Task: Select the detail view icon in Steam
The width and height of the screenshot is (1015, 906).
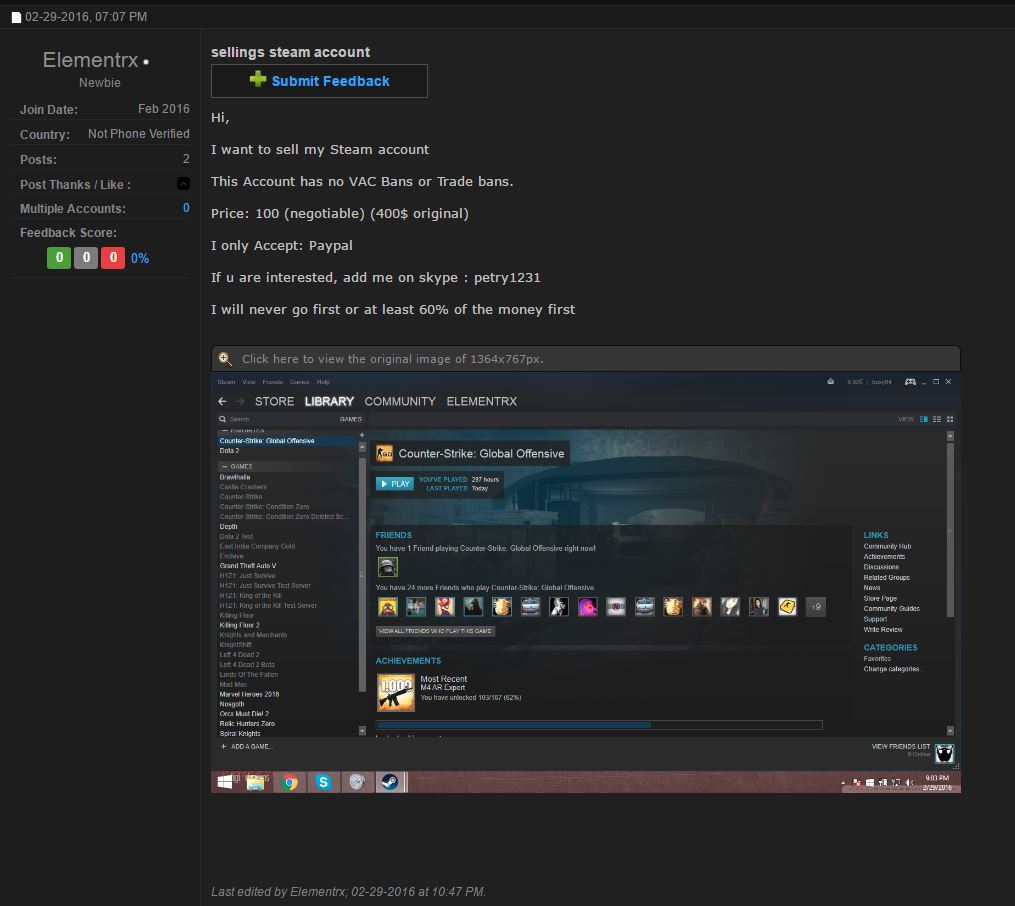Action: pos(924,419)
